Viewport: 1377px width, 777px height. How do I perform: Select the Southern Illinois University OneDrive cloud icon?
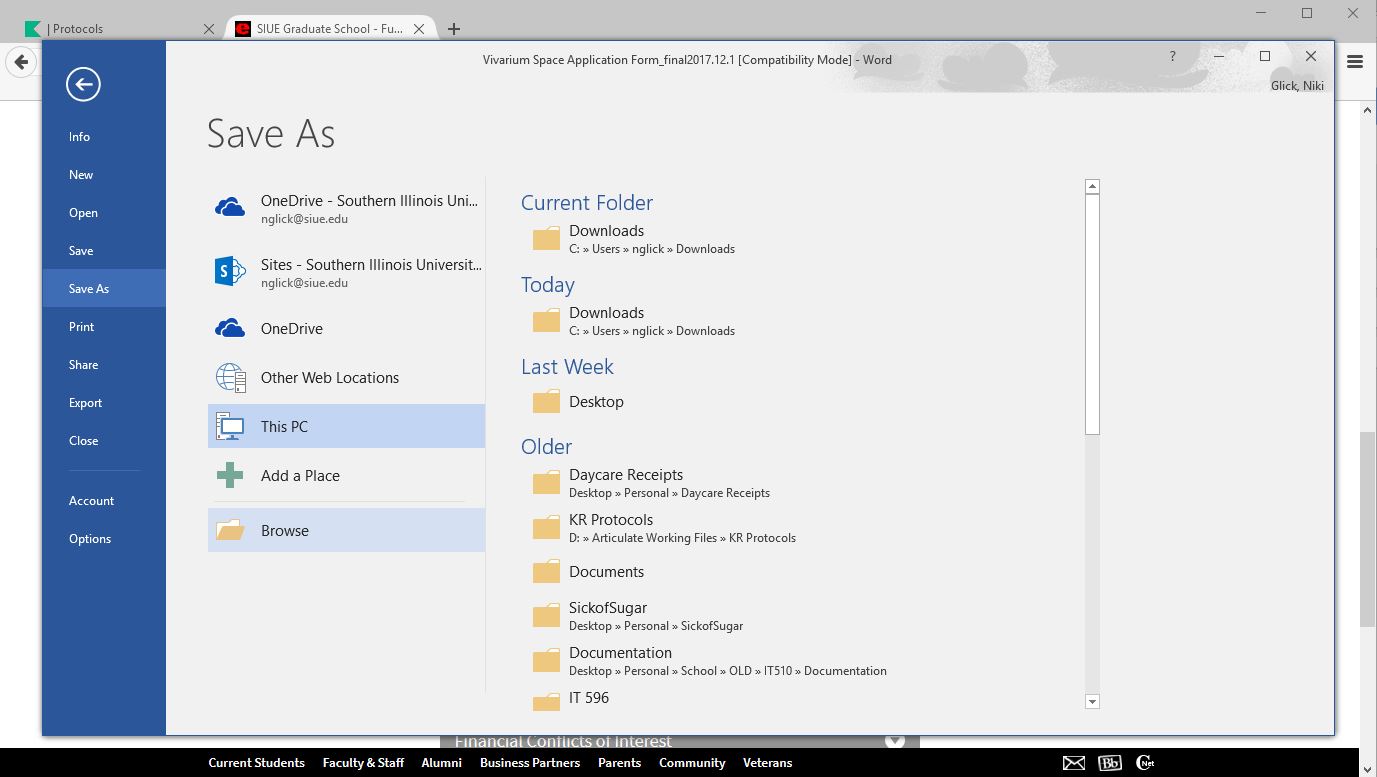pos(230,208)
